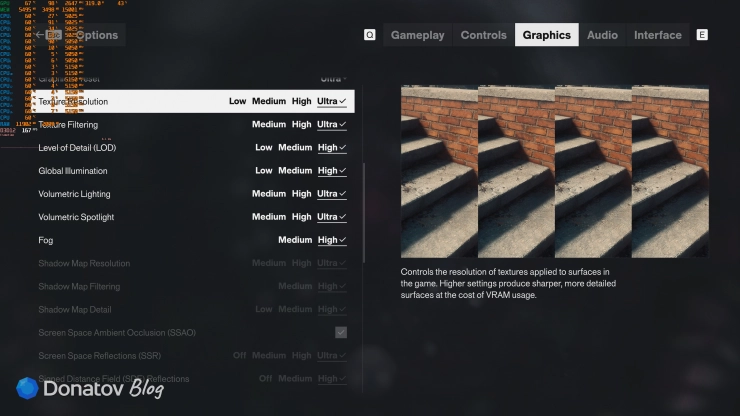
Task: Set Global Illumination to High
Action: coord(332,170)
